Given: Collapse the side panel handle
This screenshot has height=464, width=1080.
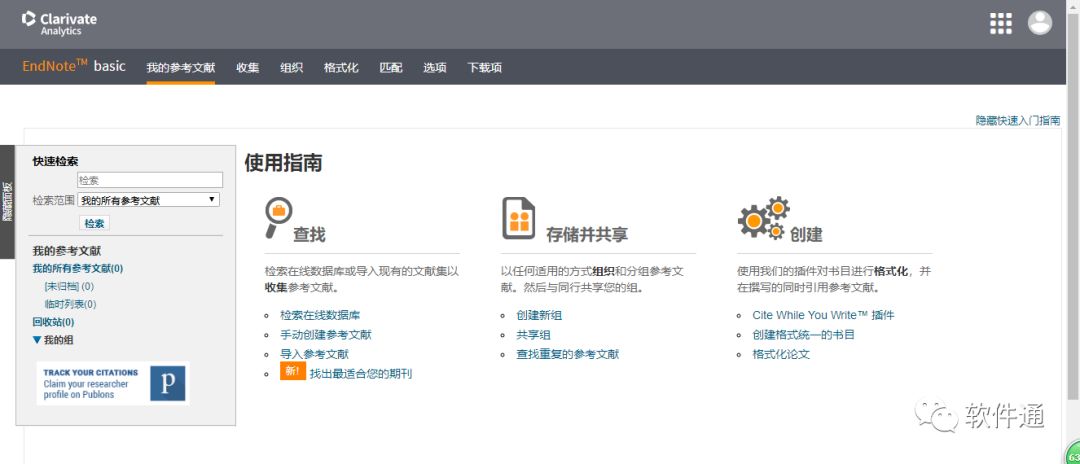Looking at the screenshot, I should (x=7, y=202).
